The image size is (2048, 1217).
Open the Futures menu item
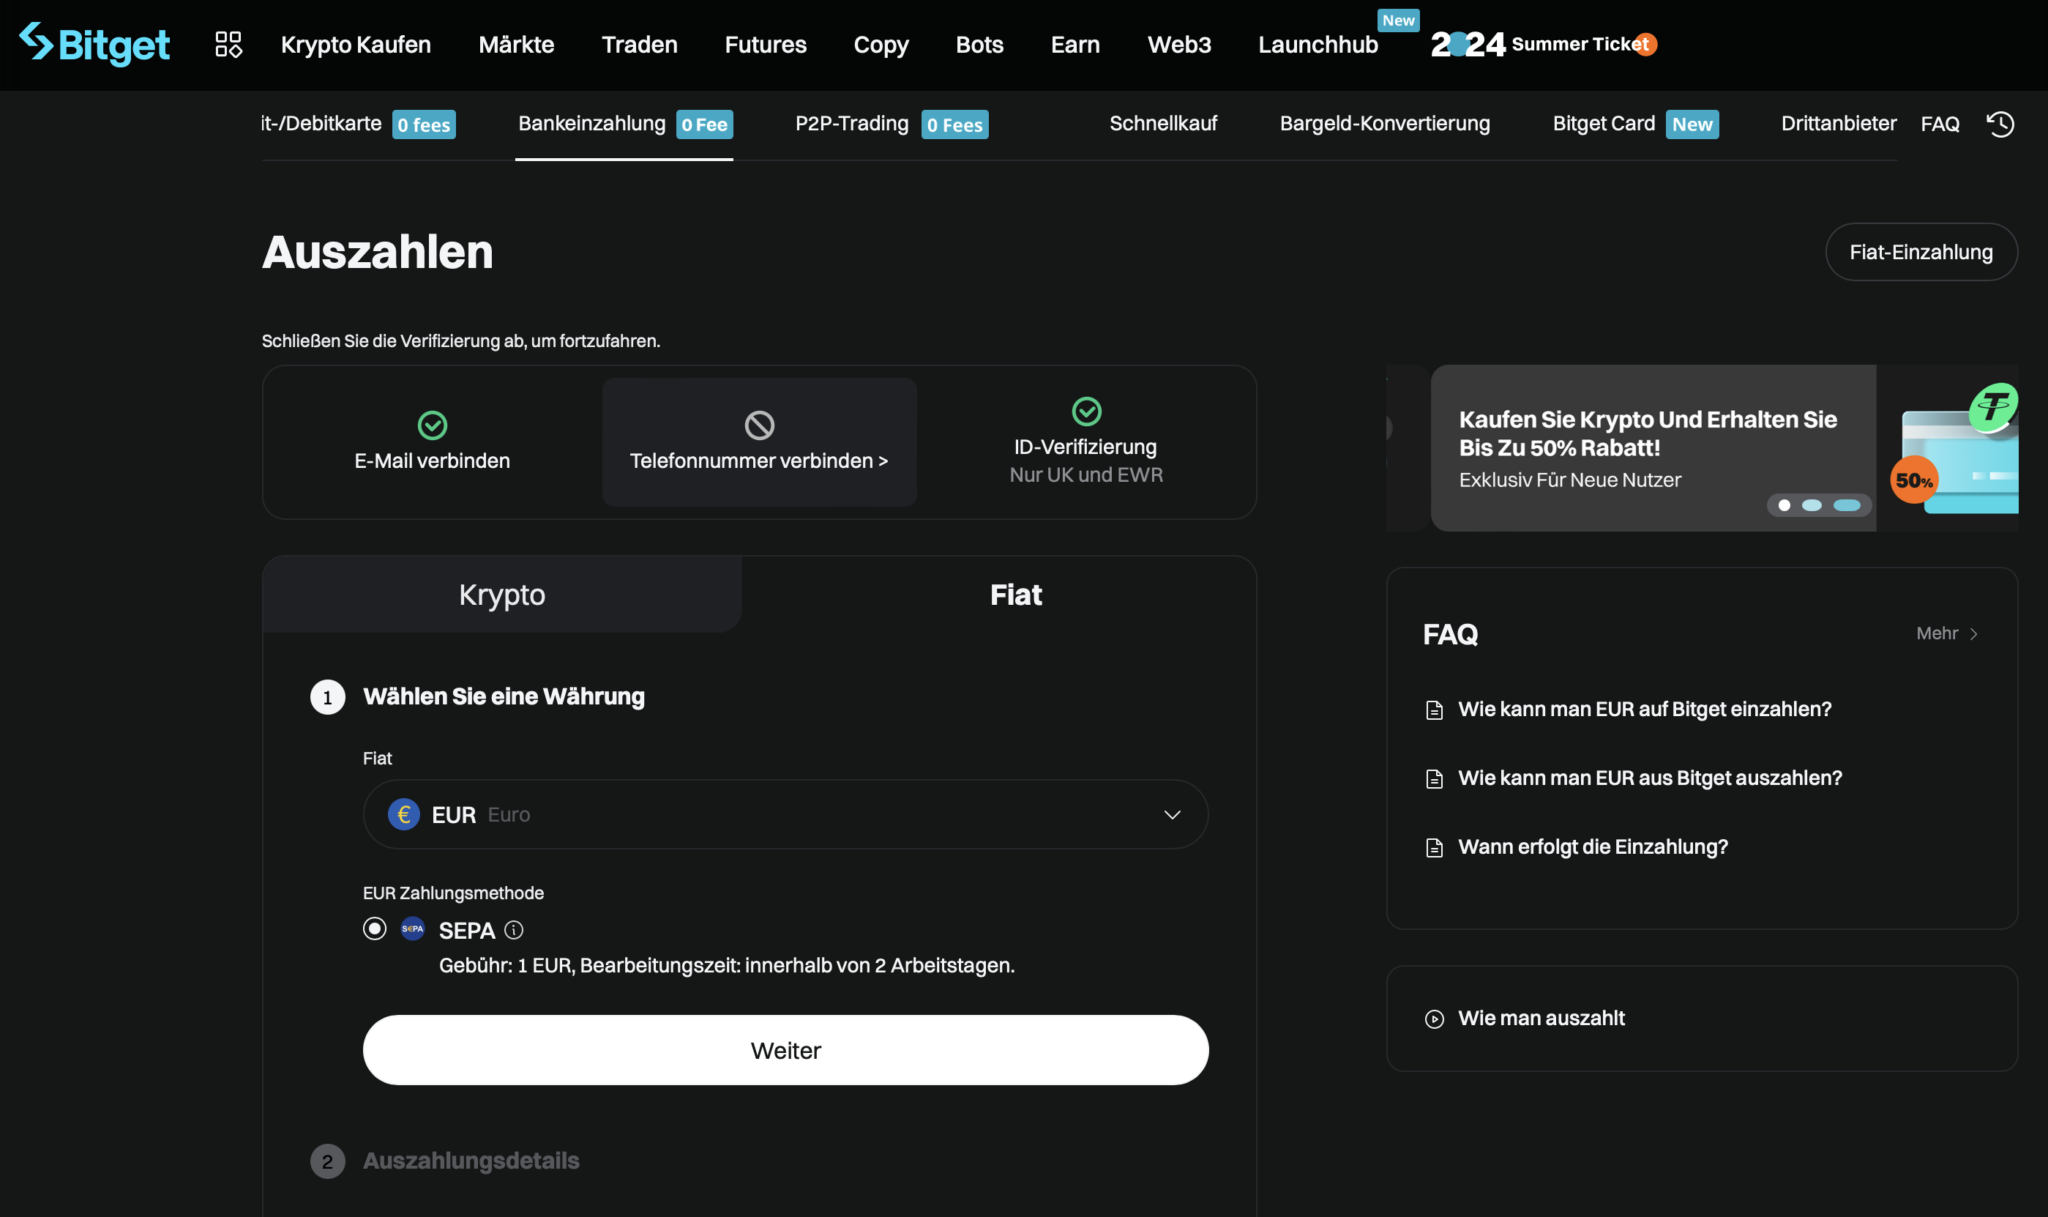(765, 44)
